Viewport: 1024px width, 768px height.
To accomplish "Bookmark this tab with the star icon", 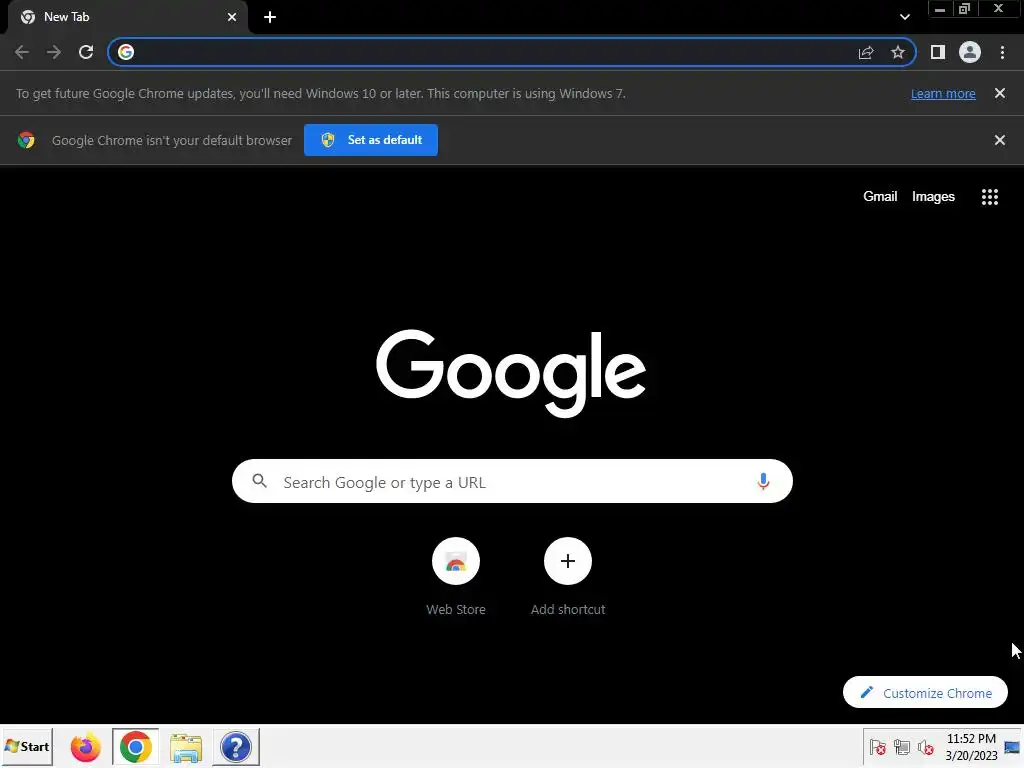I will coord(898,52).
